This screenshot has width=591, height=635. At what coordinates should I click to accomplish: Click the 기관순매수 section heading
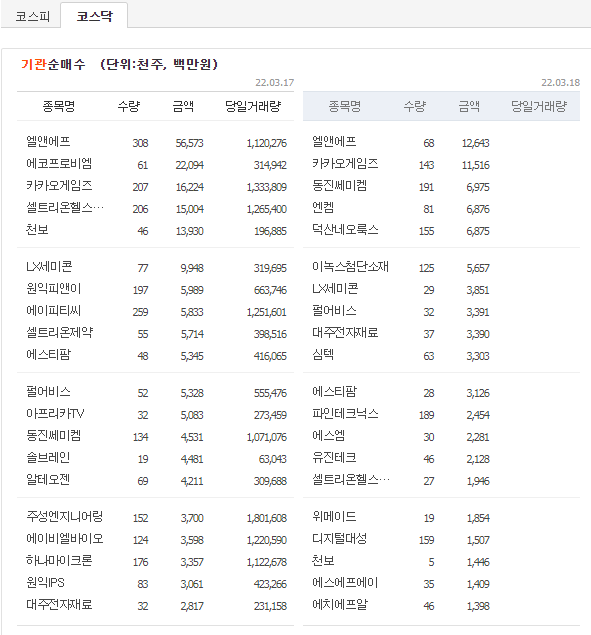[x=53, y=64]
